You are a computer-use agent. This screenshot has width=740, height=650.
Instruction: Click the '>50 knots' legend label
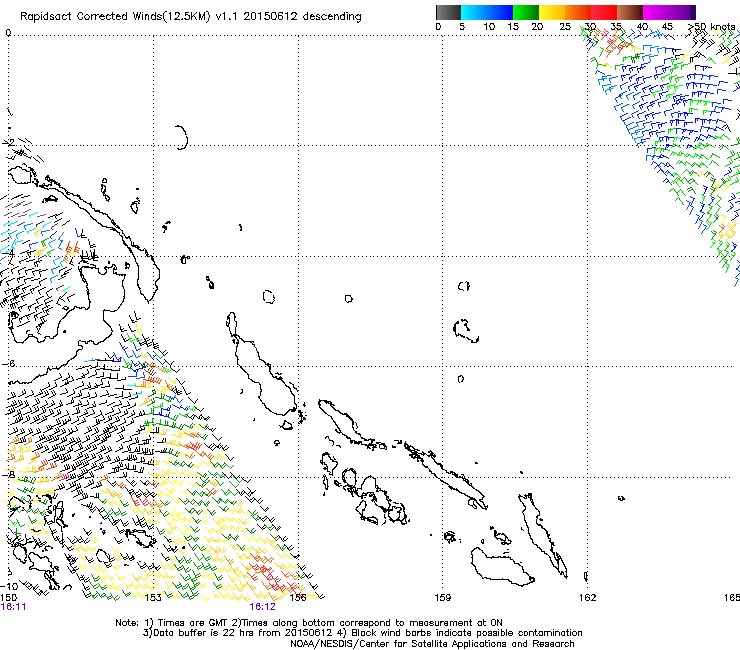pyautogui.click(x=711, y=27)
